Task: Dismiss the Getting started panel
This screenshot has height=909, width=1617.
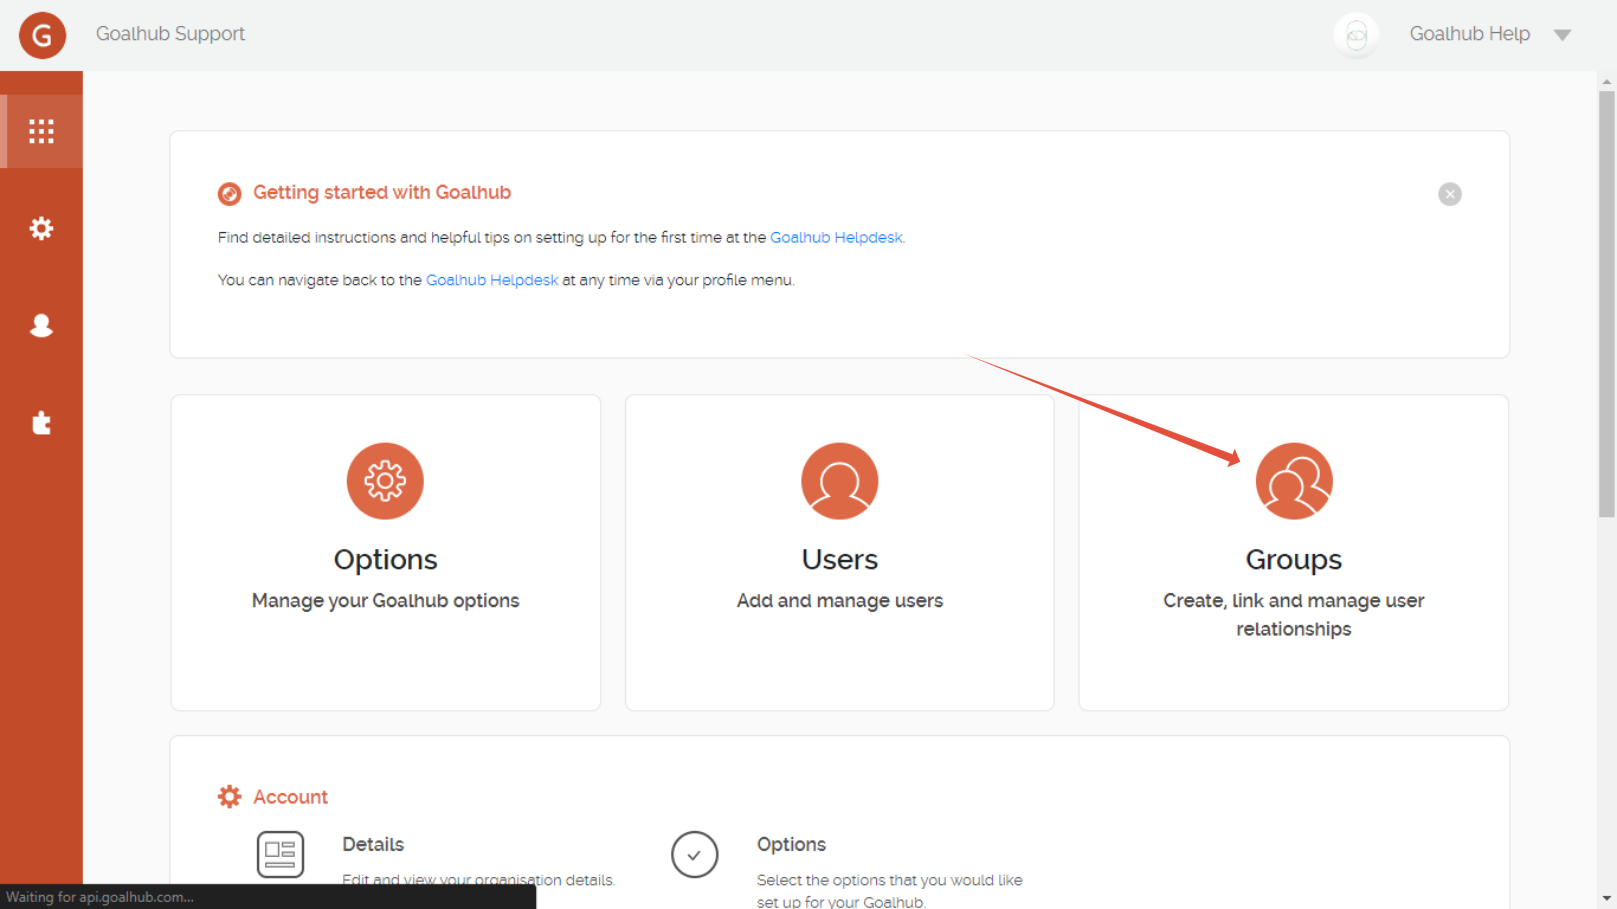Action: (x=1449, y=194)
